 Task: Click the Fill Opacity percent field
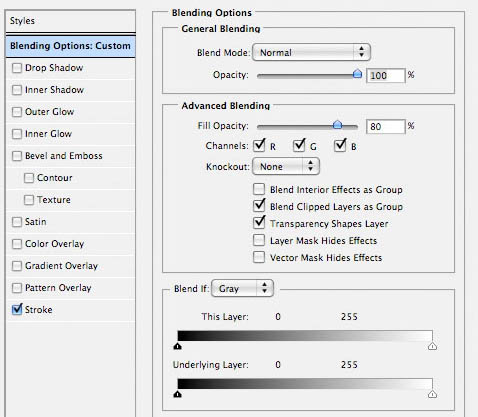[386, 126]
